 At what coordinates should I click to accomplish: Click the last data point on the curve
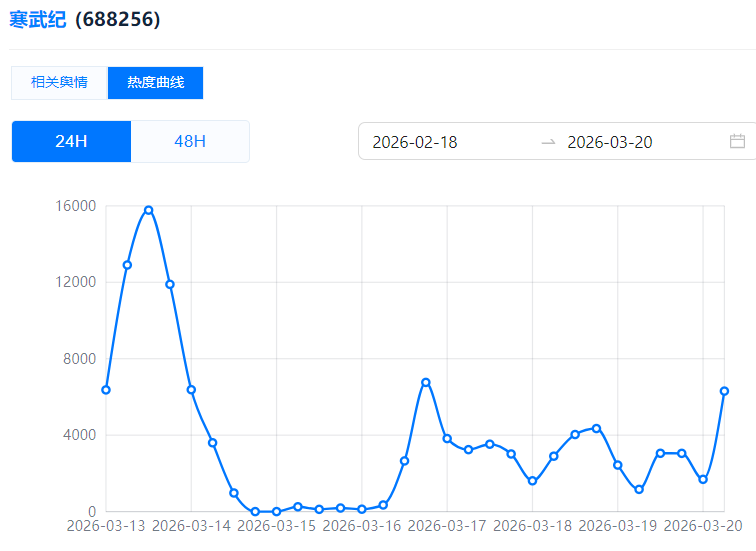coord(724,391)
